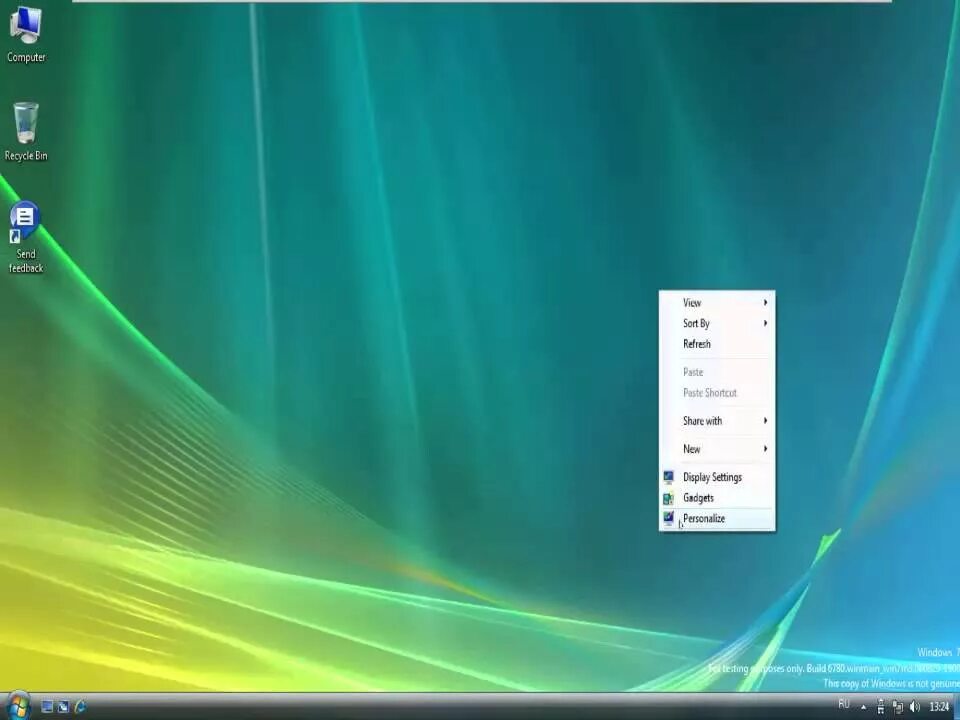Select the Send feedback shortcut icon
The image size is (960, 720).
[x=26, y=237]
